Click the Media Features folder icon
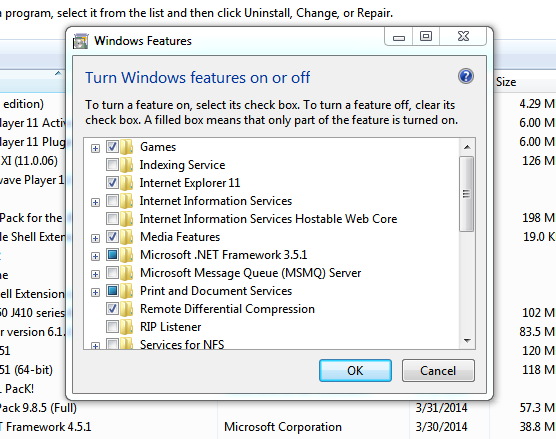The height and width of the screenshot is (439, 556). 127,237
